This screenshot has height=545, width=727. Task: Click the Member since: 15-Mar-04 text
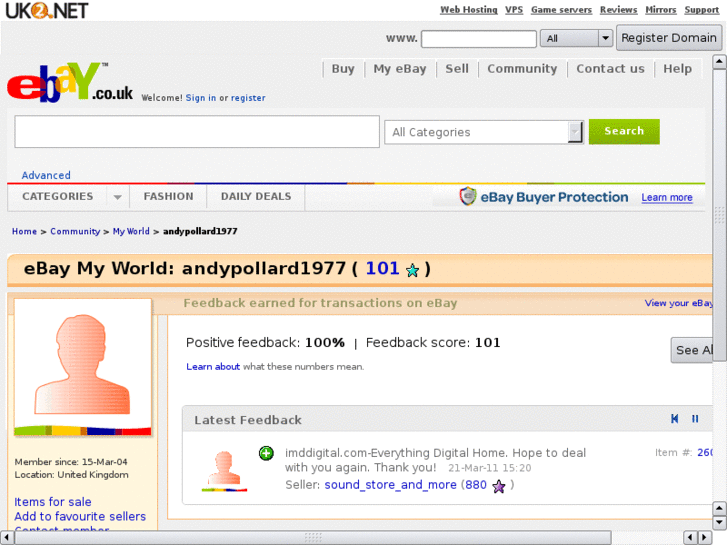(71, 462)
